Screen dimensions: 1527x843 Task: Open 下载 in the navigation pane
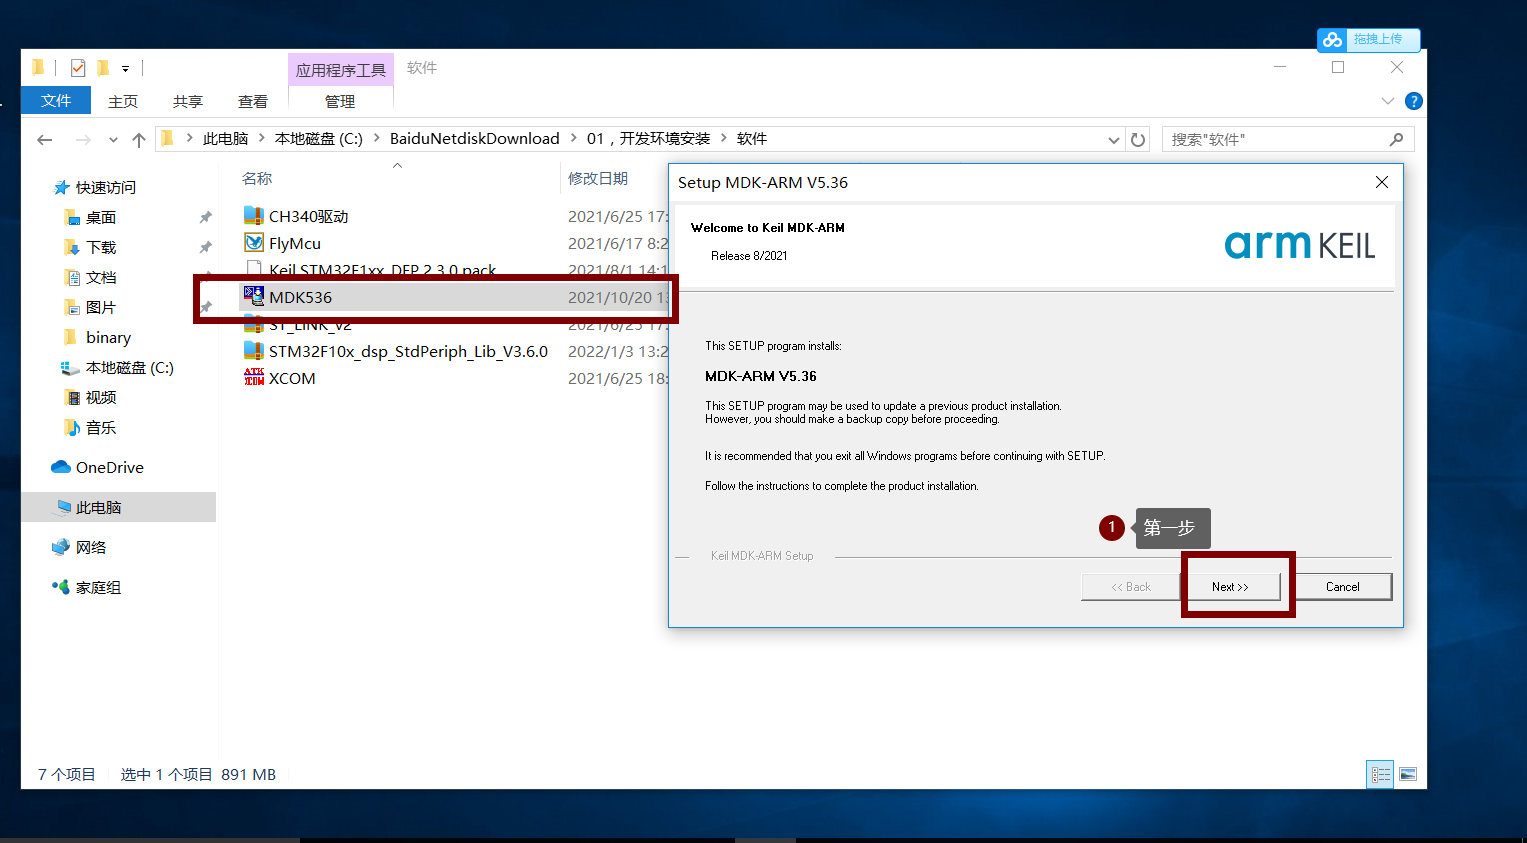(100, 248)
